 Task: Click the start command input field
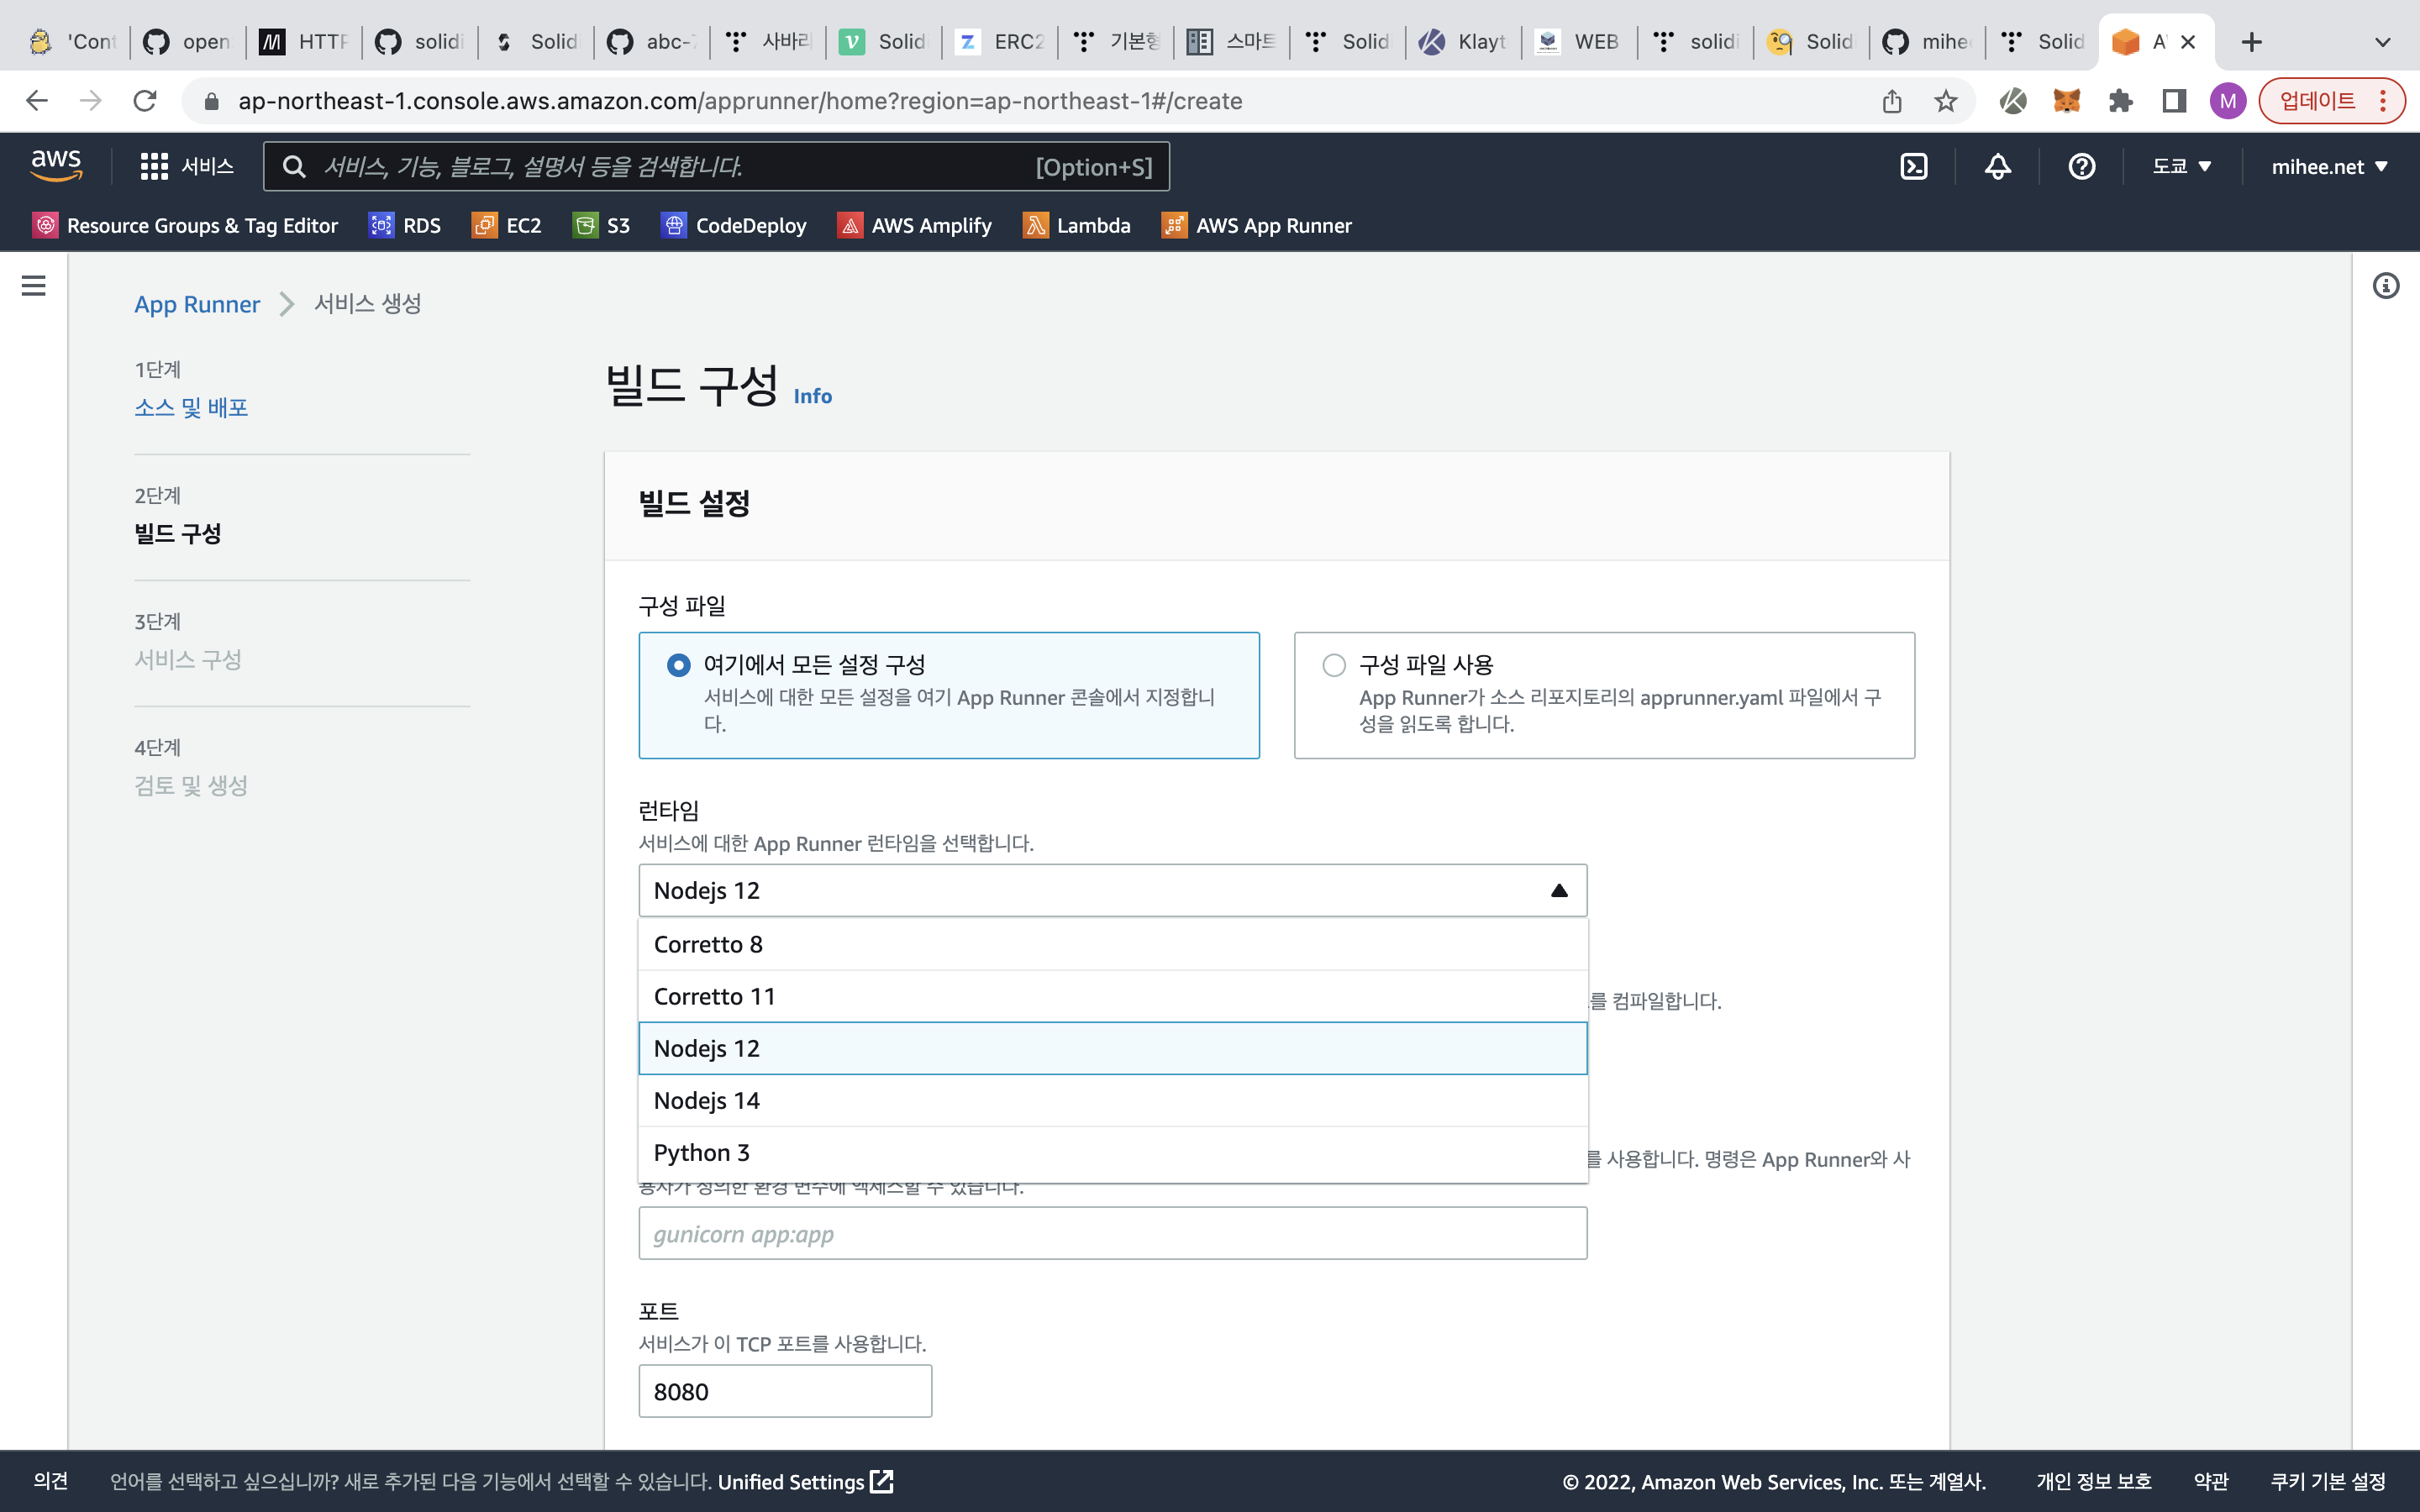pyautogui.click(x=1112, y=1233)
